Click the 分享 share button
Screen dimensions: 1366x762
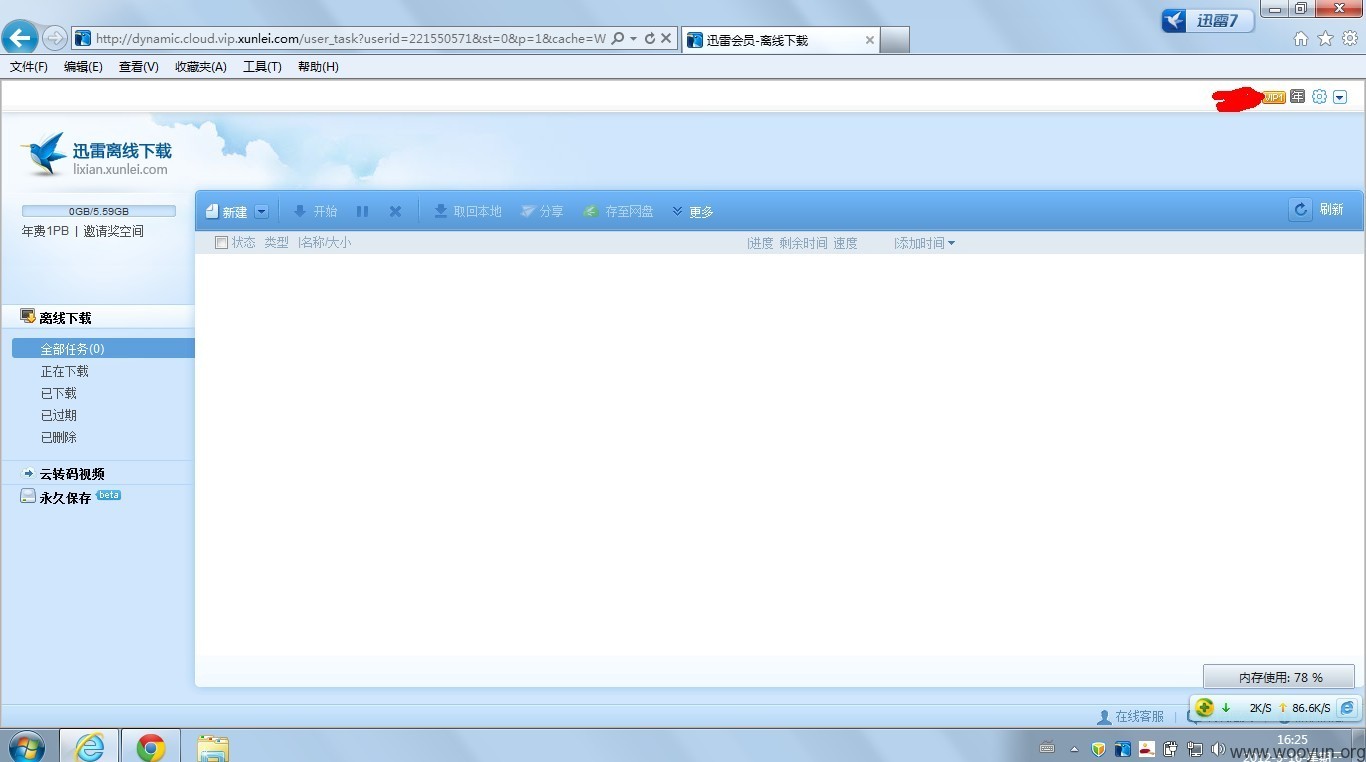[x=542, y=212]
